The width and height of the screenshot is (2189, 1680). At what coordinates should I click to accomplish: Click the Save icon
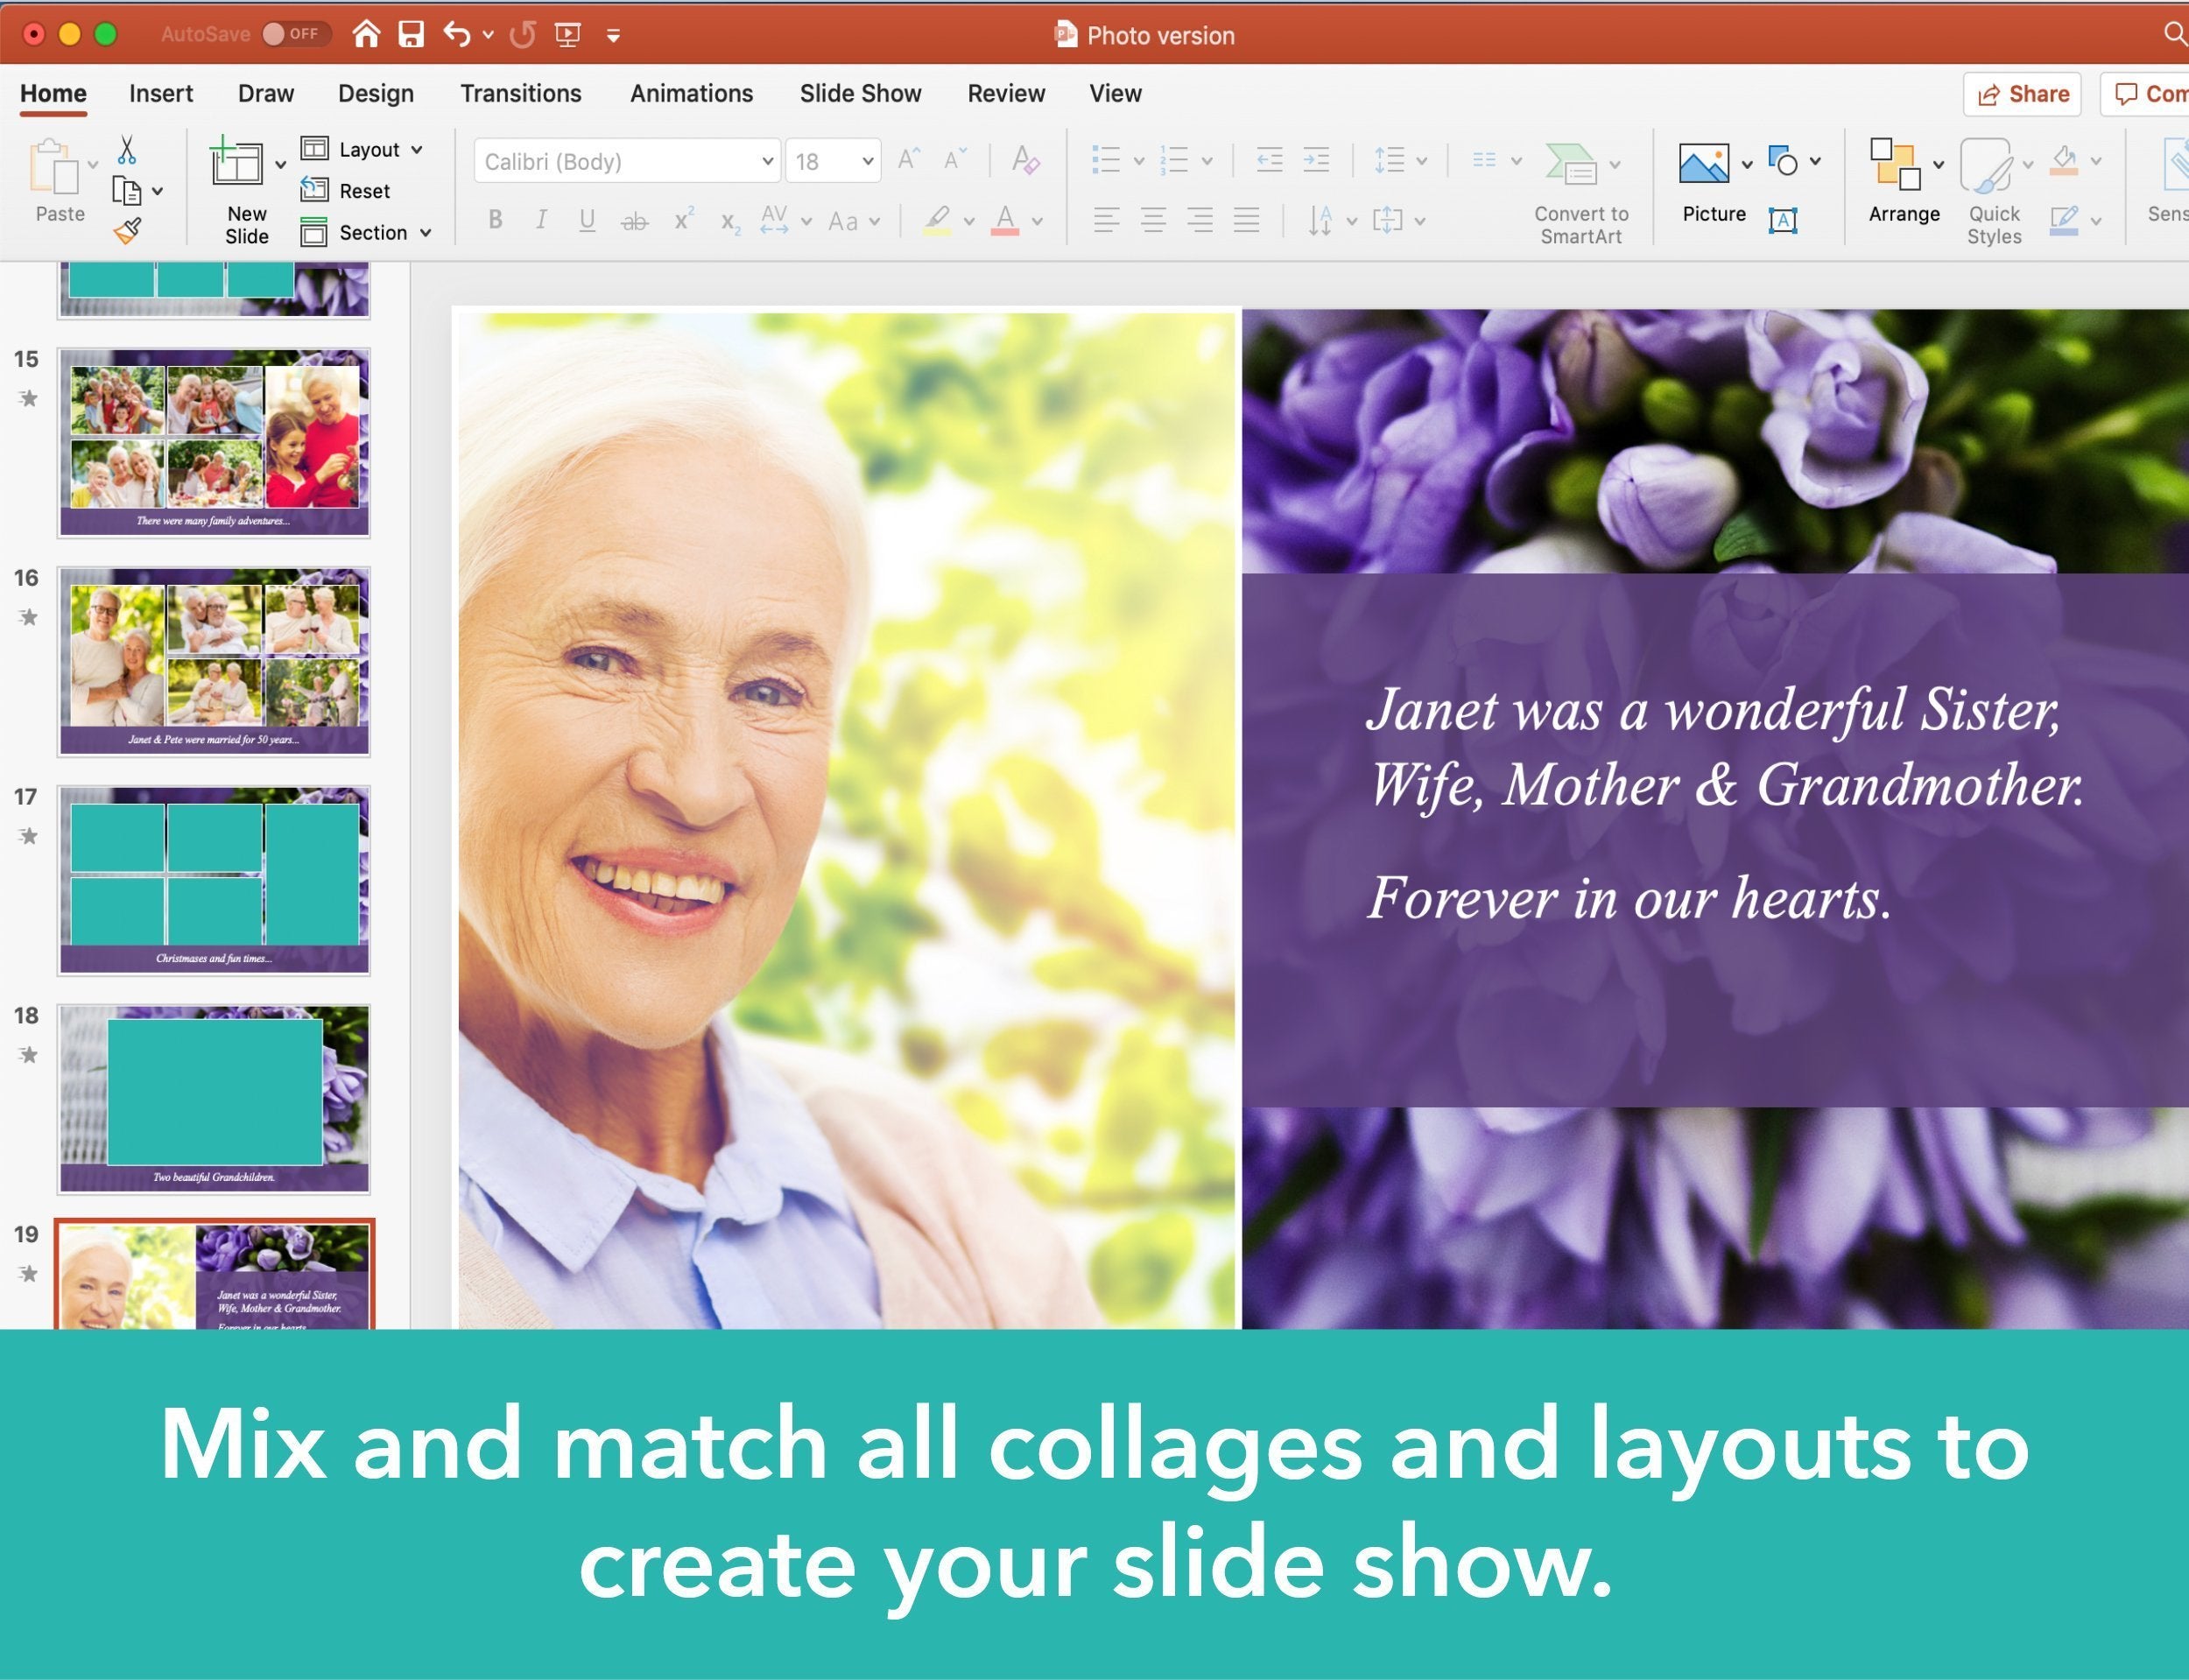click(410, 34)
